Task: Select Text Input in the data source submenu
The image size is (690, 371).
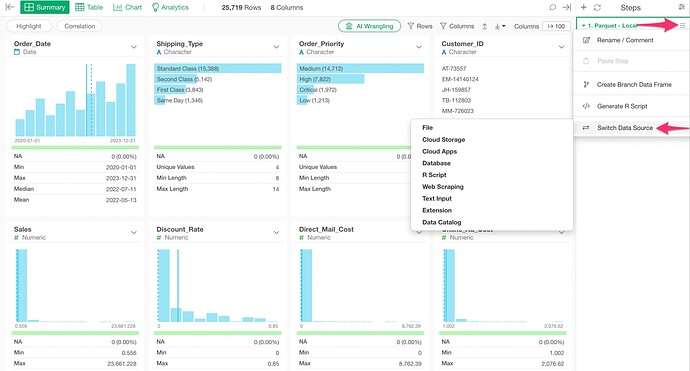Action: [437, 198]
